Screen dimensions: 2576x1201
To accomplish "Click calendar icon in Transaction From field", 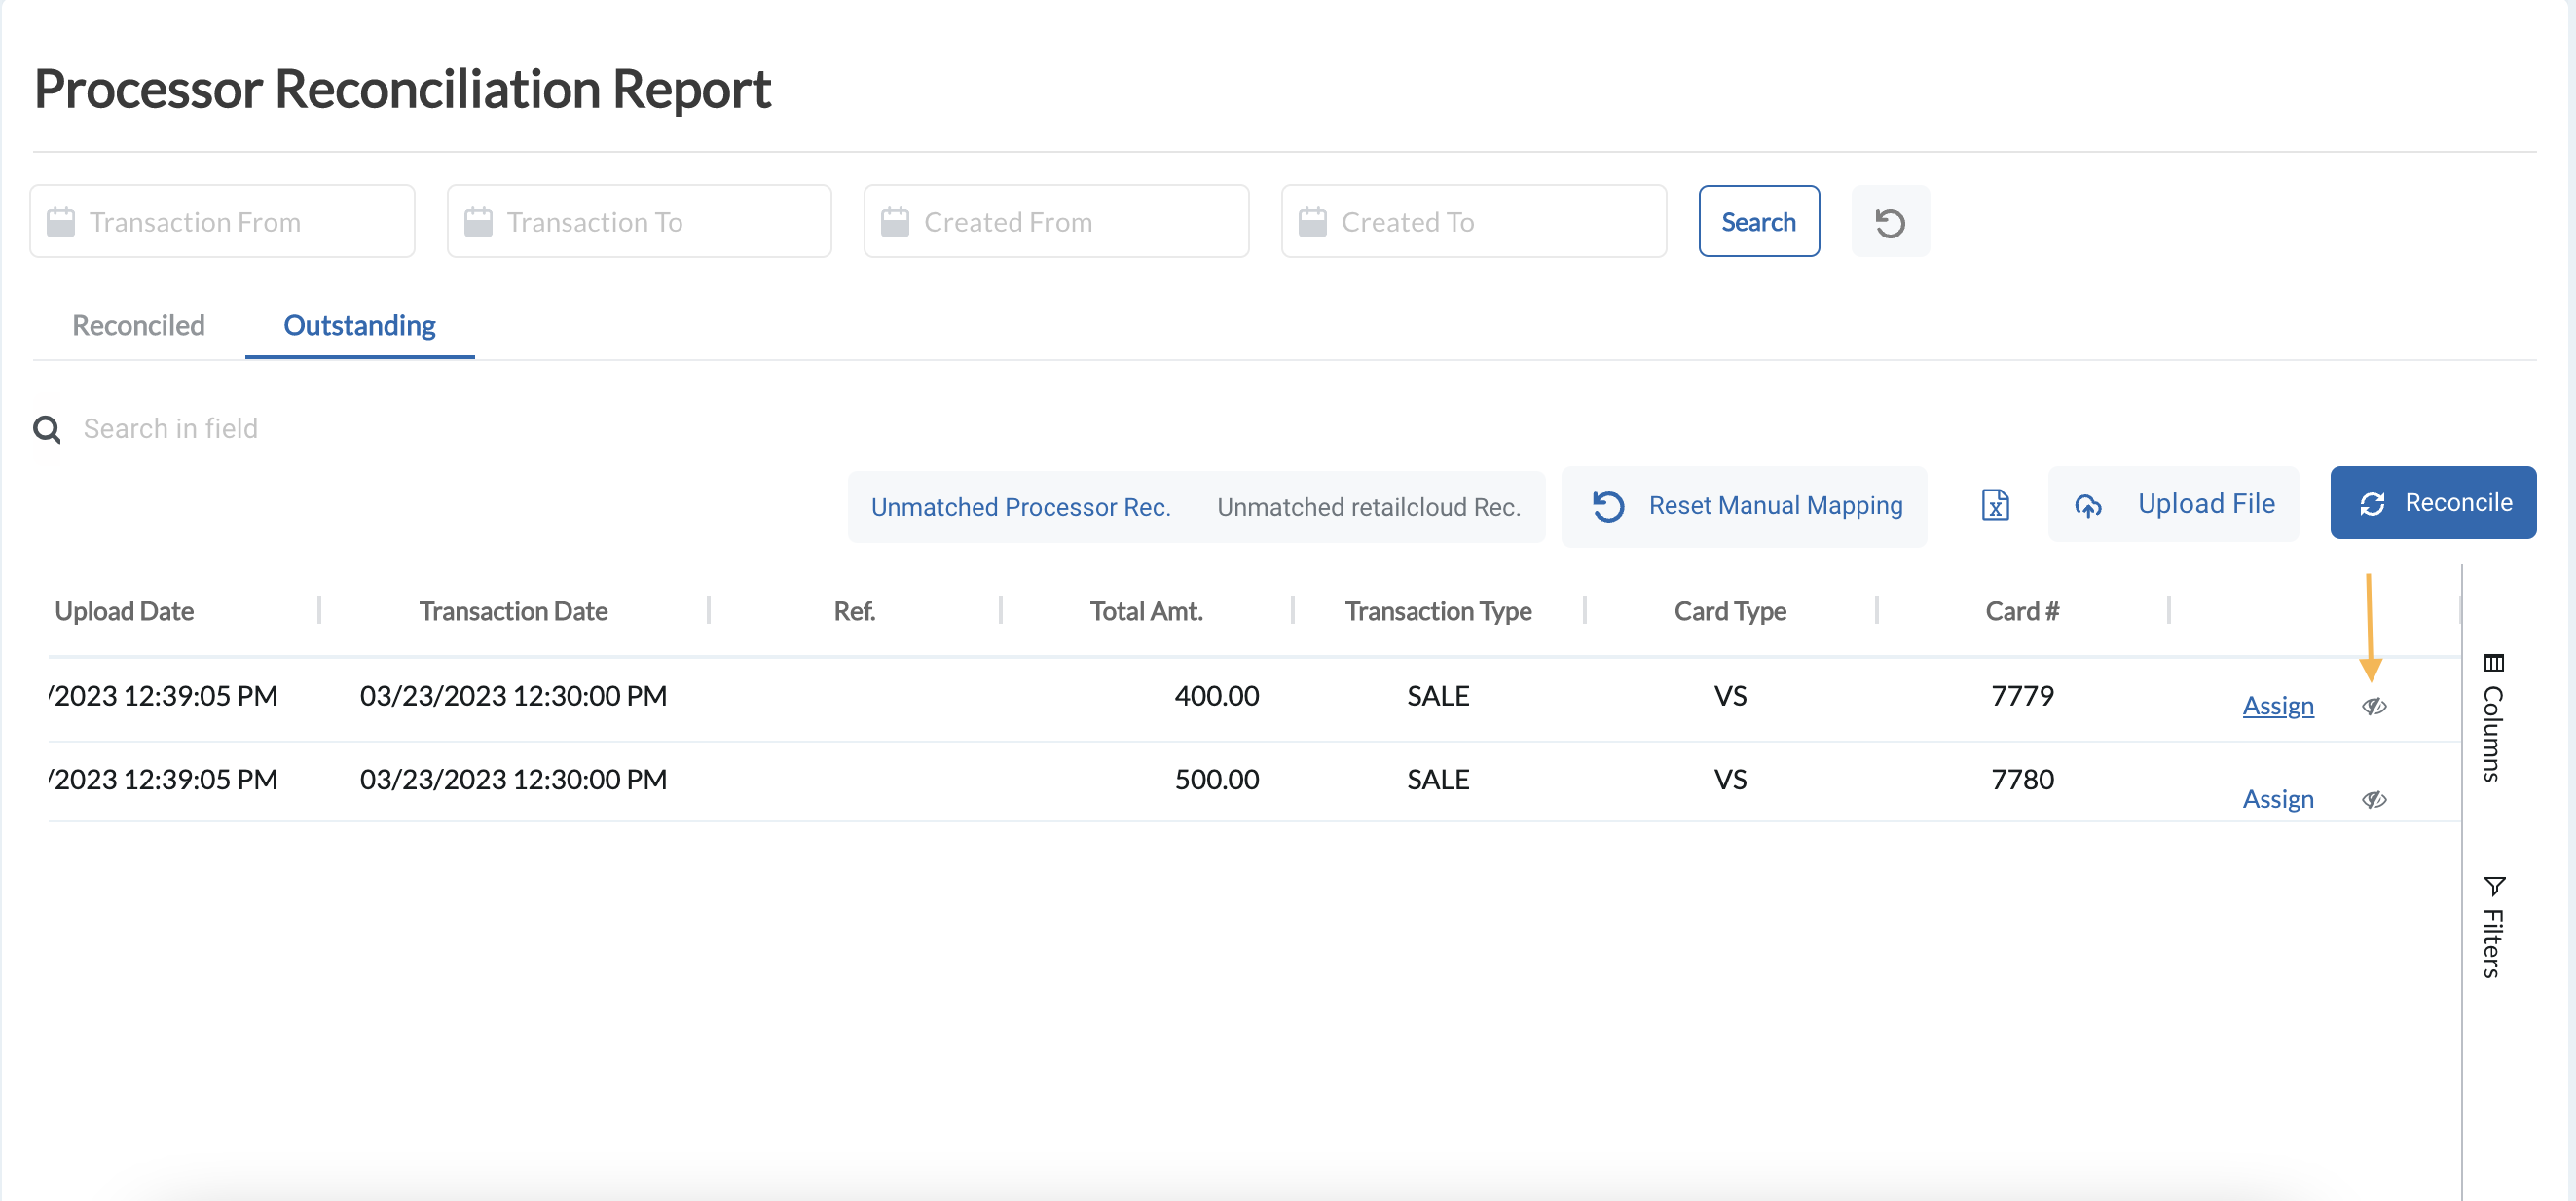I will 61,222.
